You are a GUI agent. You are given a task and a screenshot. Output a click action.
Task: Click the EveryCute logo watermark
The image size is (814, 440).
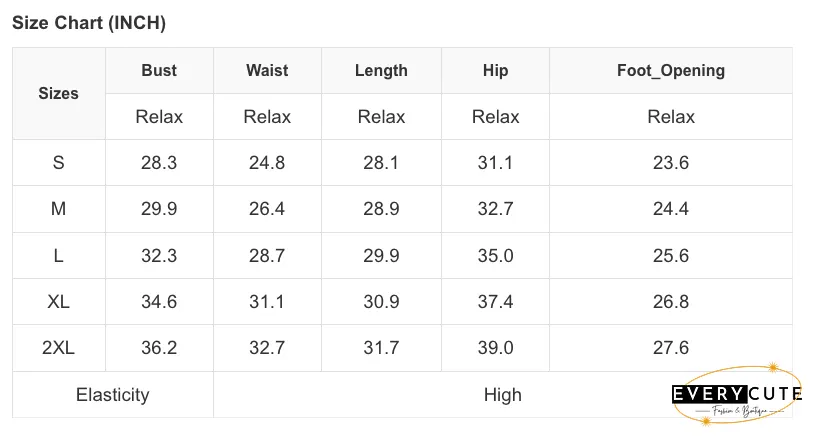click(x=736, y=395)
